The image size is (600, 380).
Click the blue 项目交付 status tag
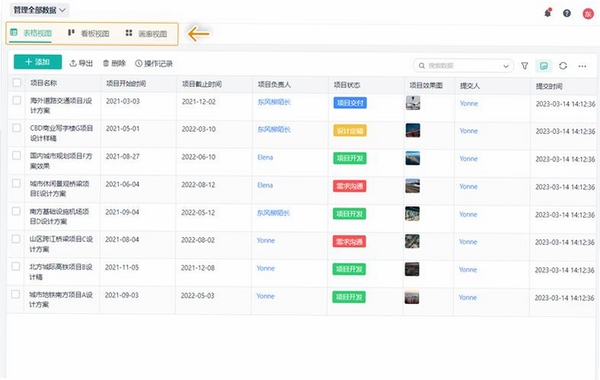click(x=350, y=103)
